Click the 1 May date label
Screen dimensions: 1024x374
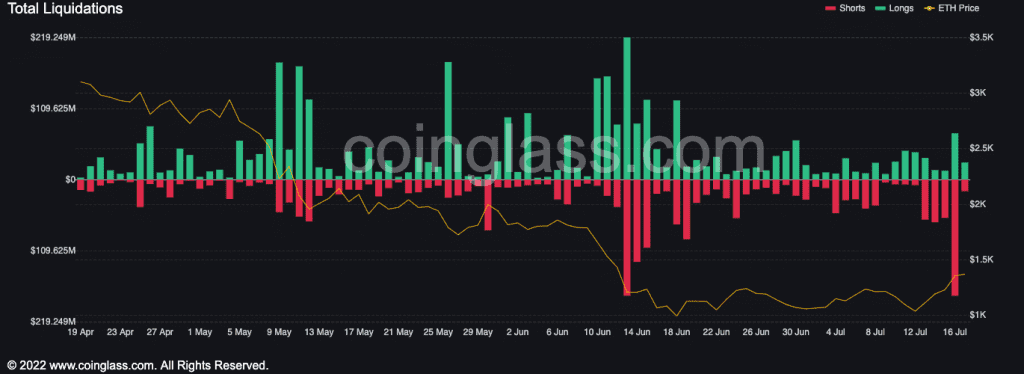[200, 332]
